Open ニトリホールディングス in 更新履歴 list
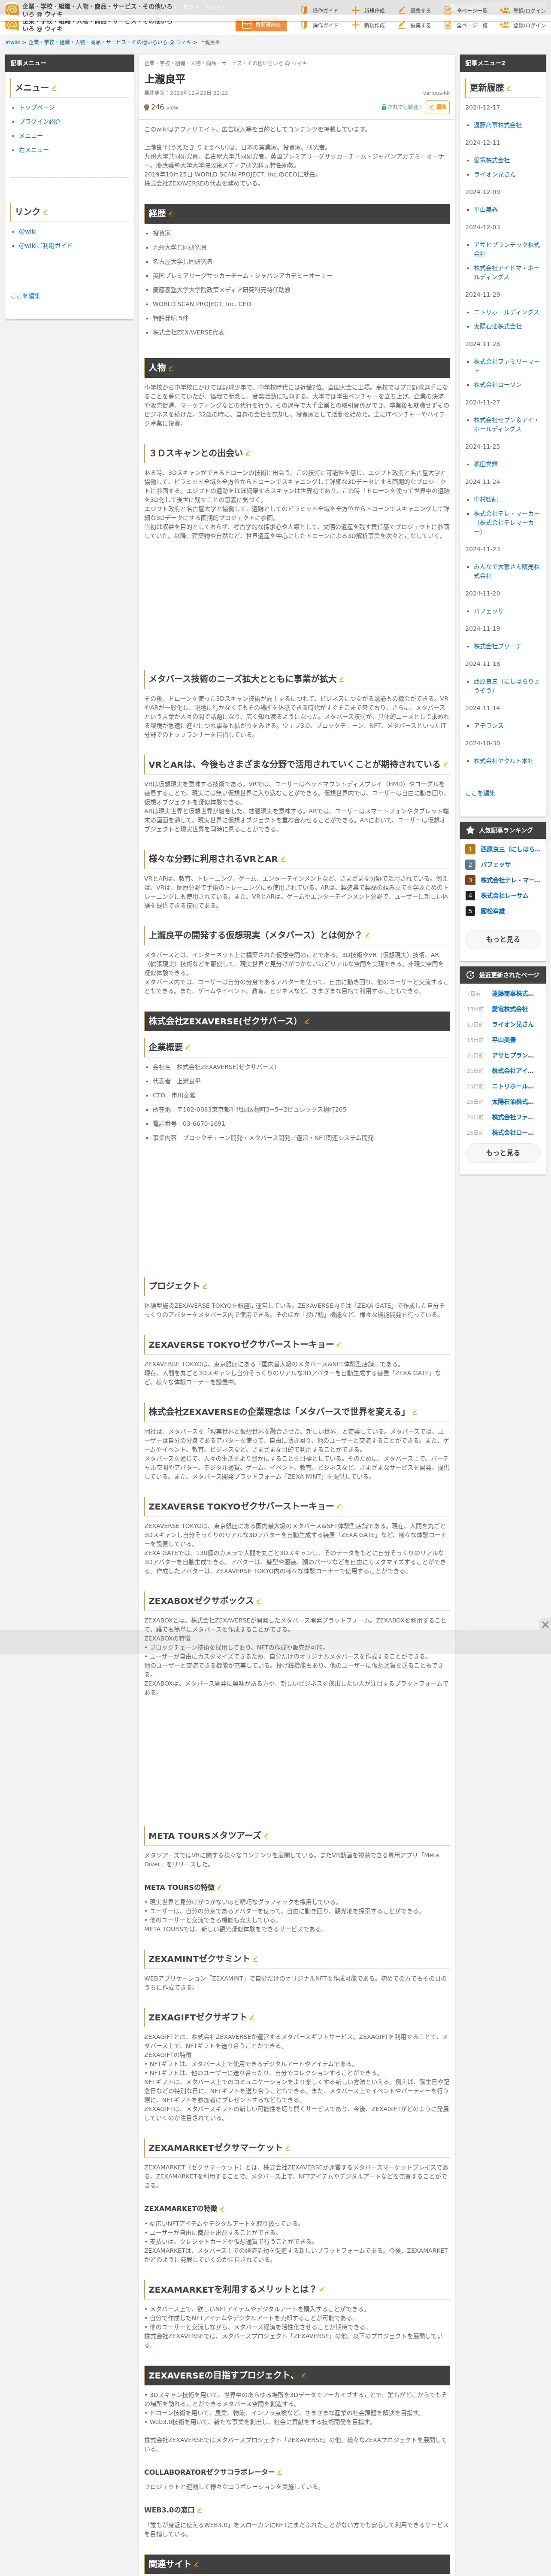Screen dimensions: 551x2576 pyautogui.click(x=506, y=312)
